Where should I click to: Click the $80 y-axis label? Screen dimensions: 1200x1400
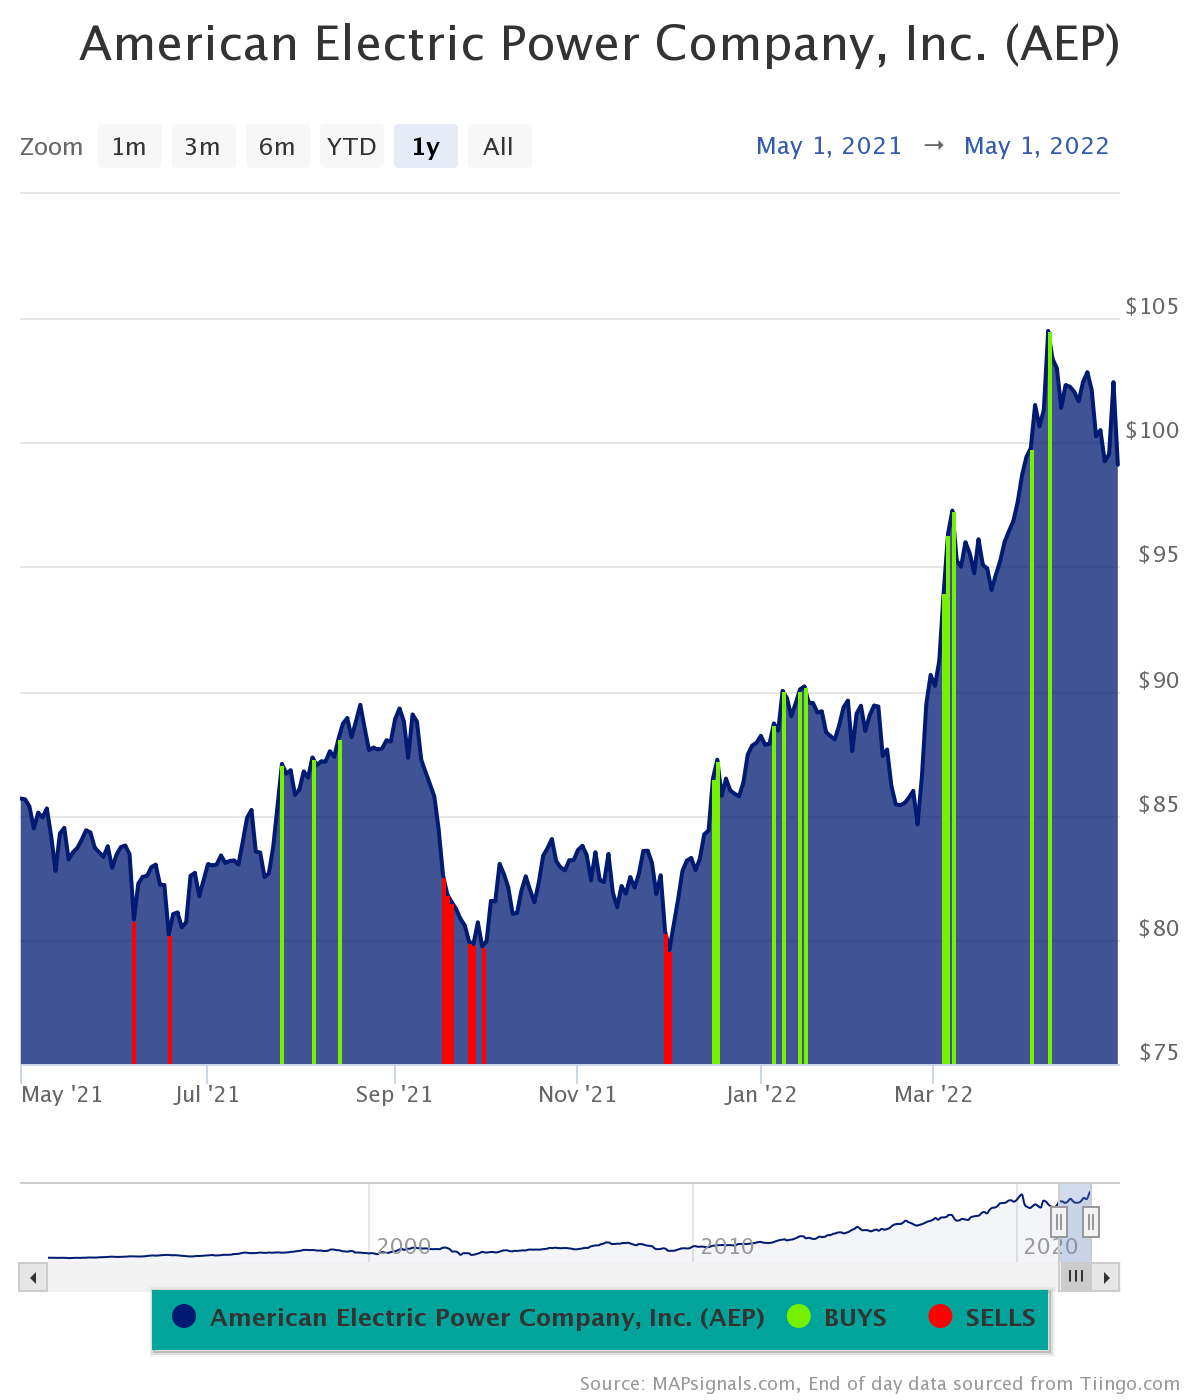click(1158, 928)
